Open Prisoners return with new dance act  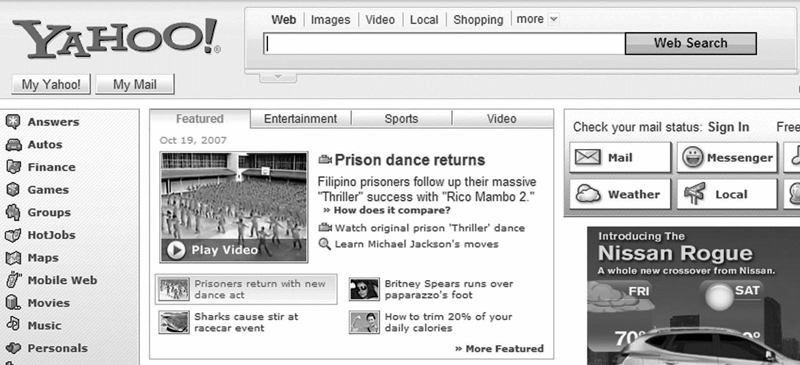point(260,289)
